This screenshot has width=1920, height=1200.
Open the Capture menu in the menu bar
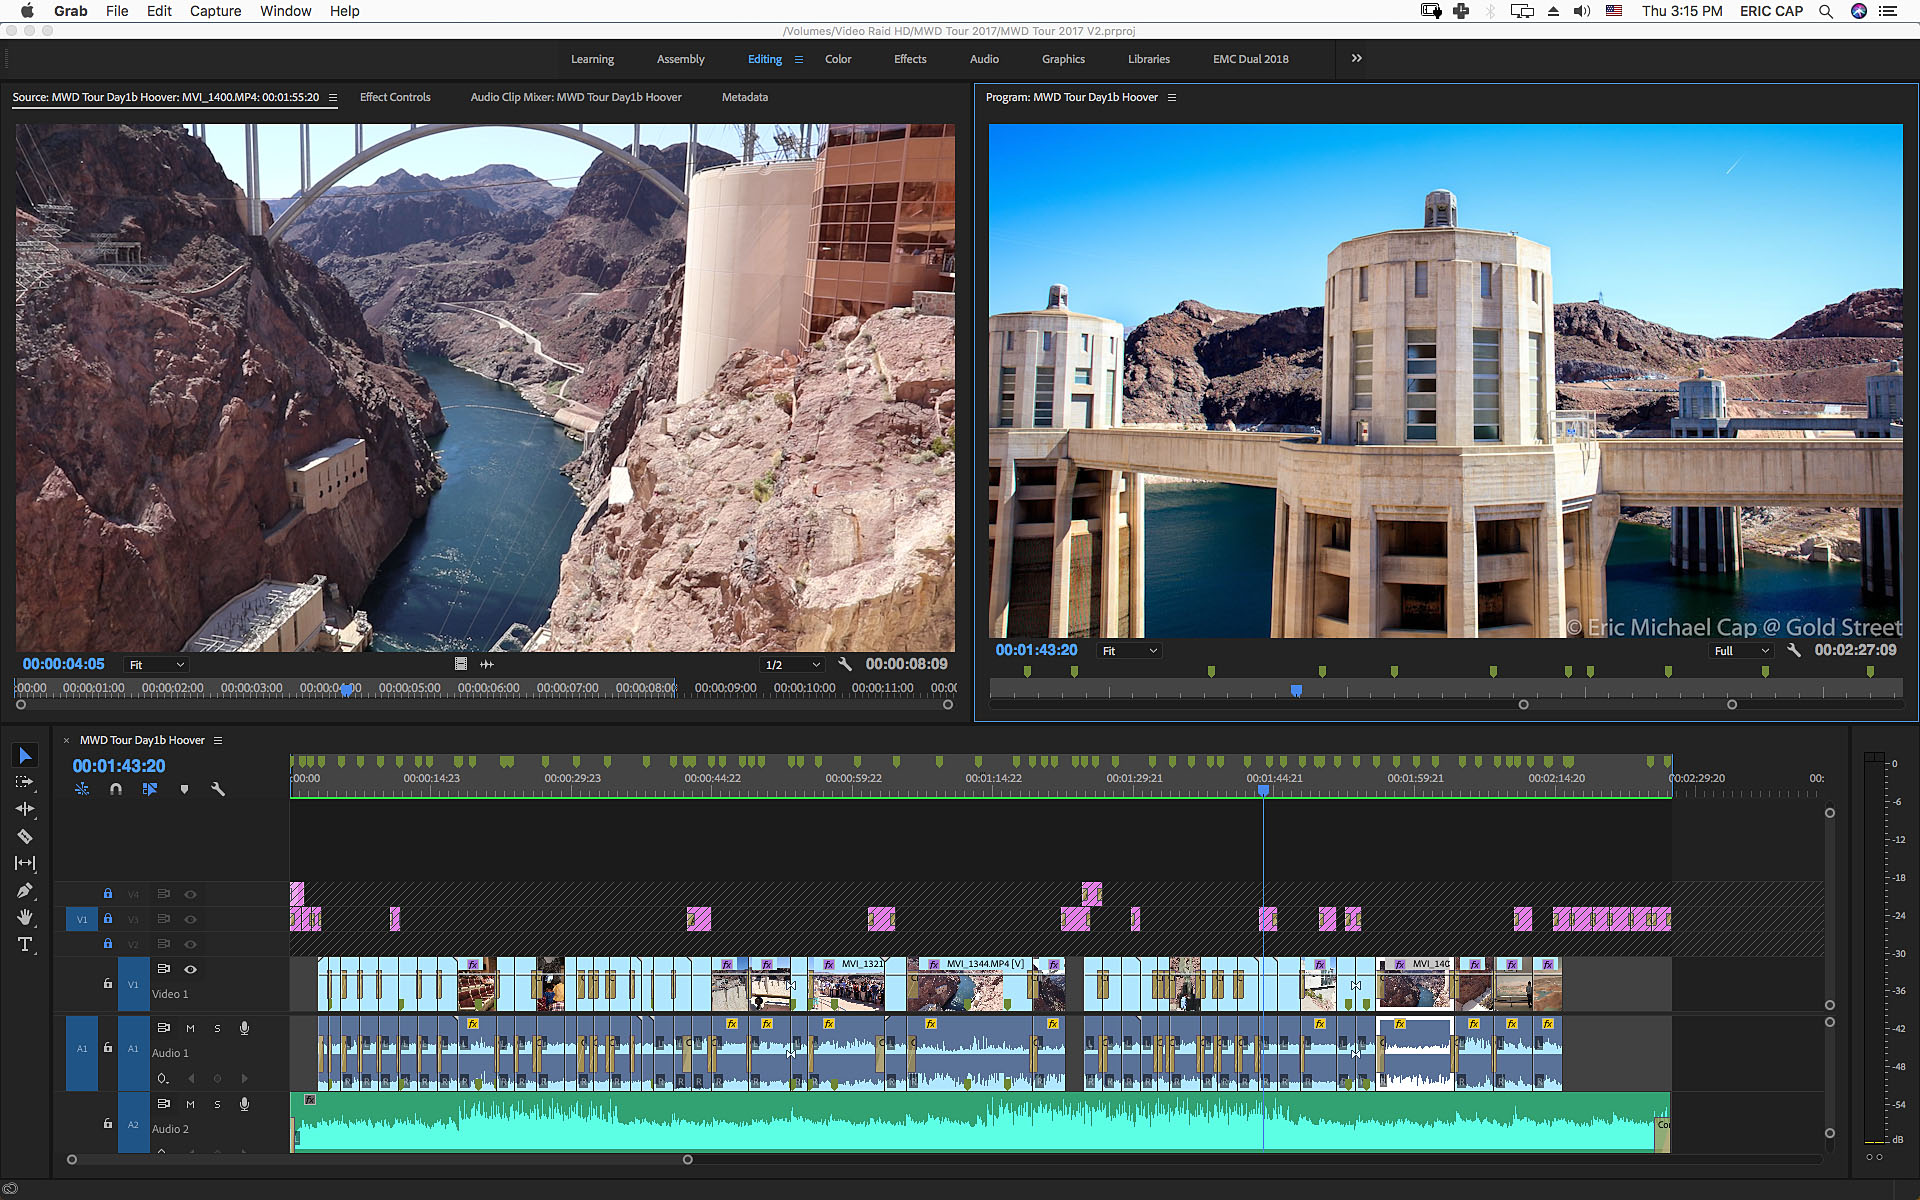pos(215,11)
